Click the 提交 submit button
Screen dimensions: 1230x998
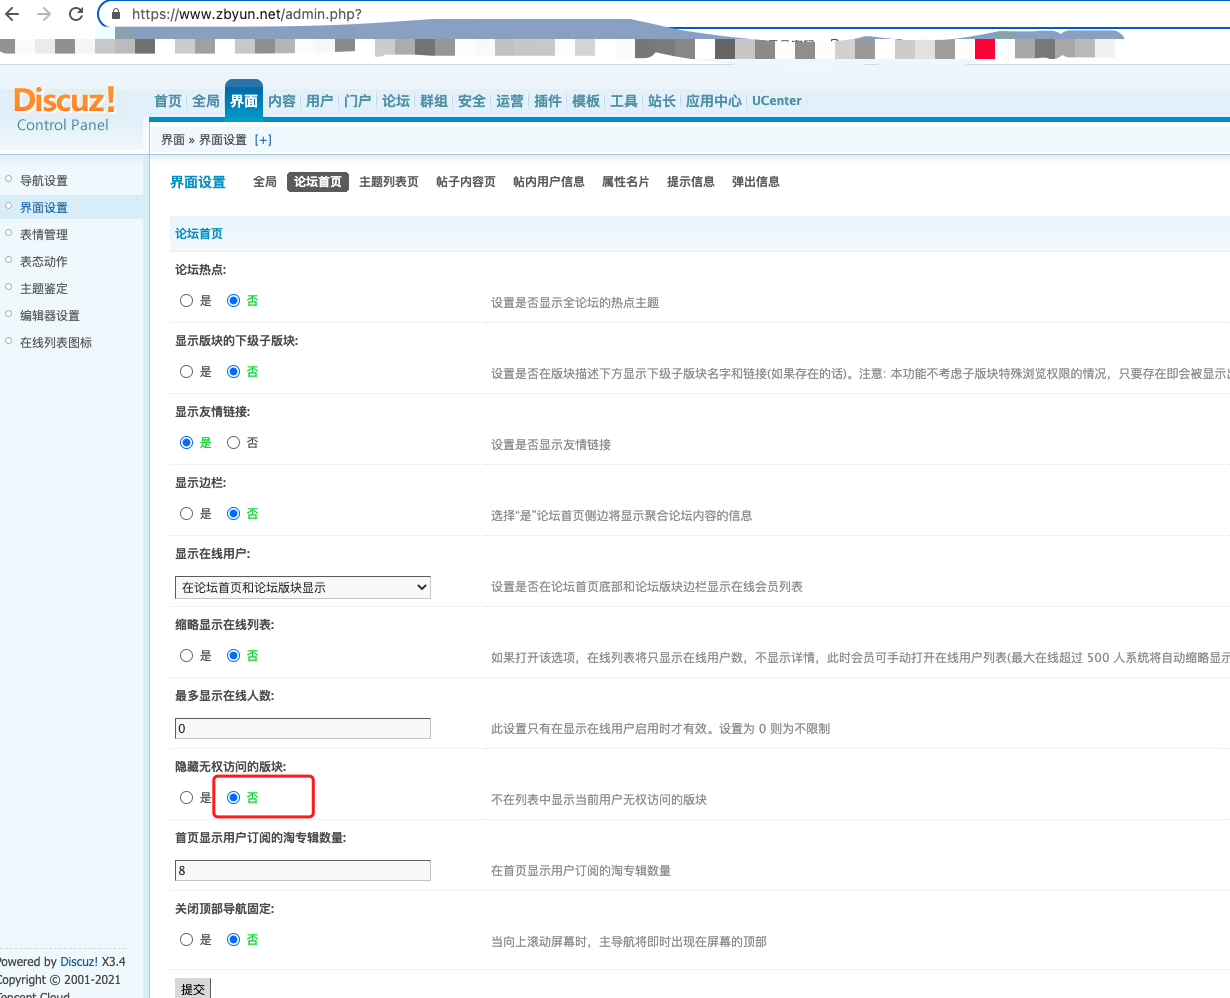pos(192,988)
